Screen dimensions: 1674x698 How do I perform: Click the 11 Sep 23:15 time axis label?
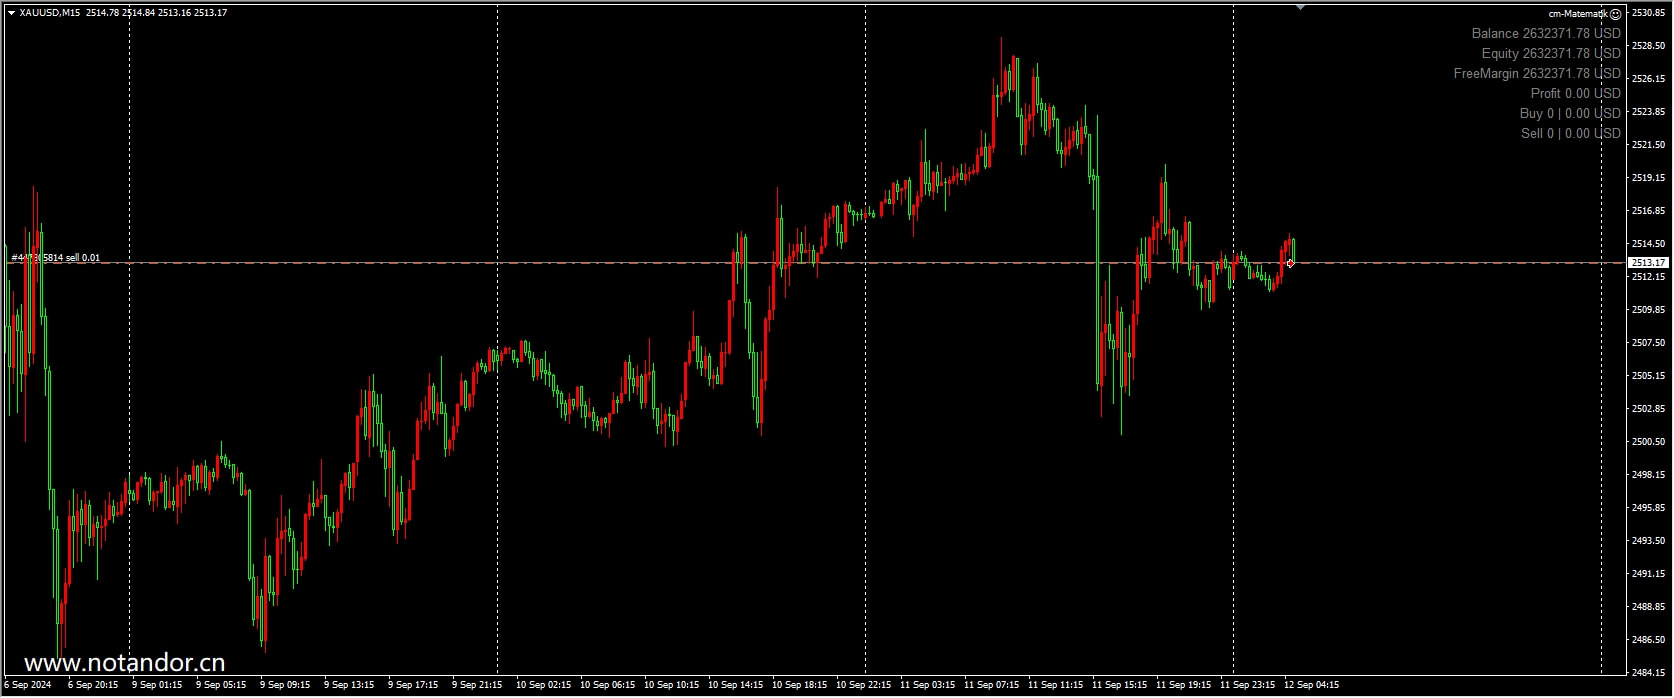pyautogui.click(x=1247, y=685)
